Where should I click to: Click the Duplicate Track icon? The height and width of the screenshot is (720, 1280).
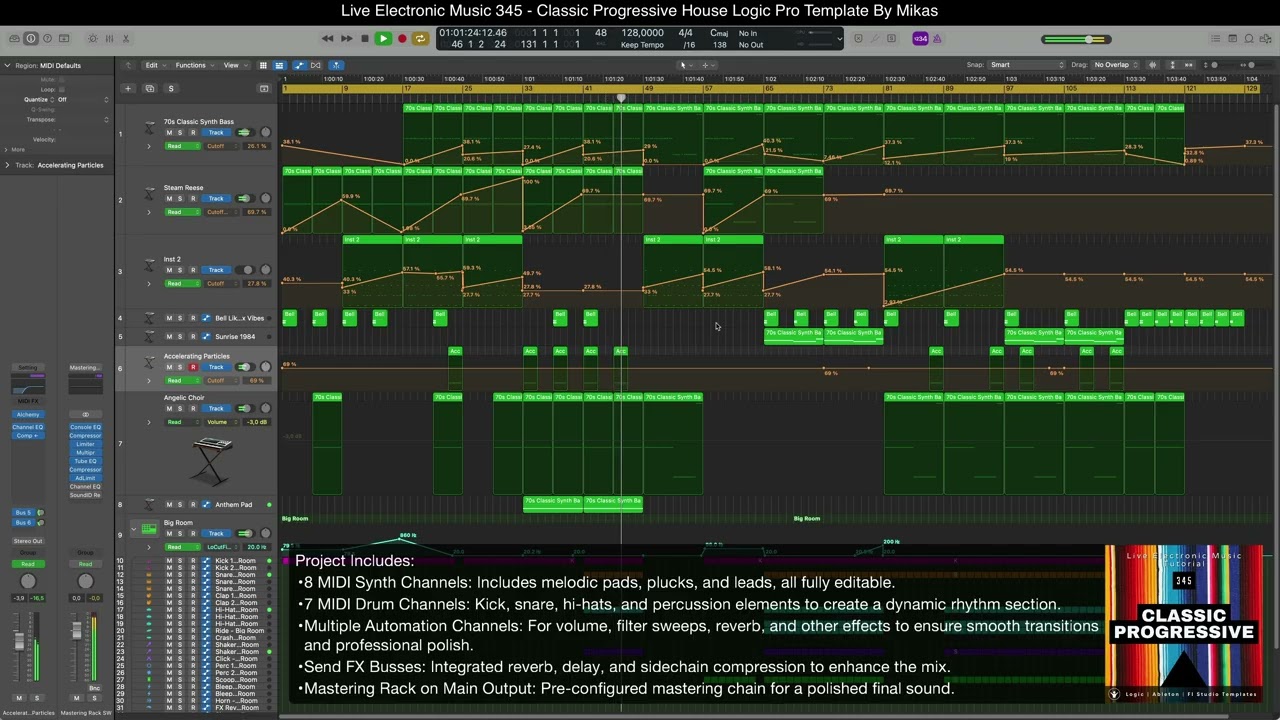149,88
